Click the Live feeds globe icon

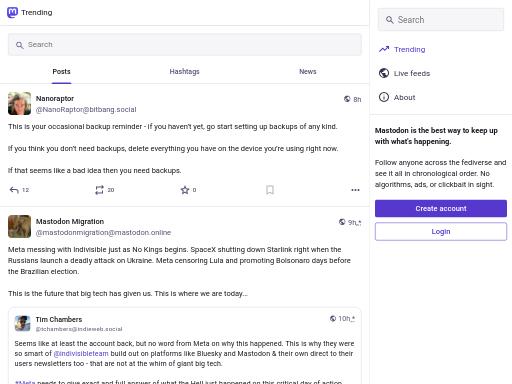[x=384, y=73]
